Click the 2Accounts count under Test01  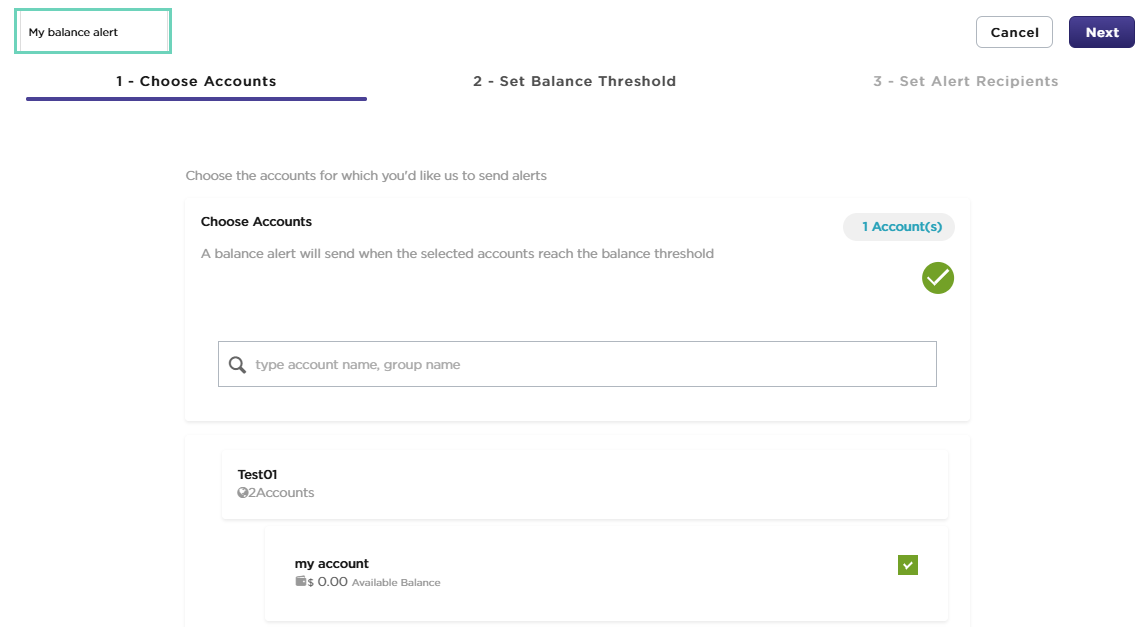click(x=280, y=493)
